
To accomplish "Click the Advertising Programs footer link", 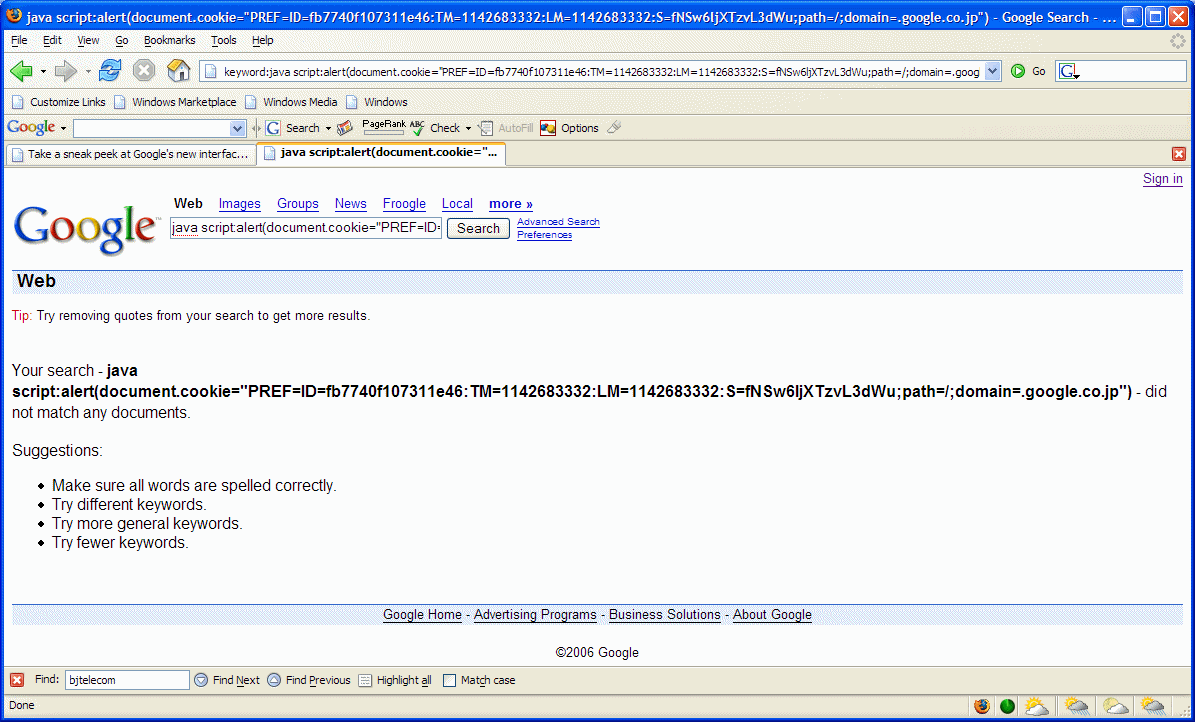I will click(x=535, y=615).
